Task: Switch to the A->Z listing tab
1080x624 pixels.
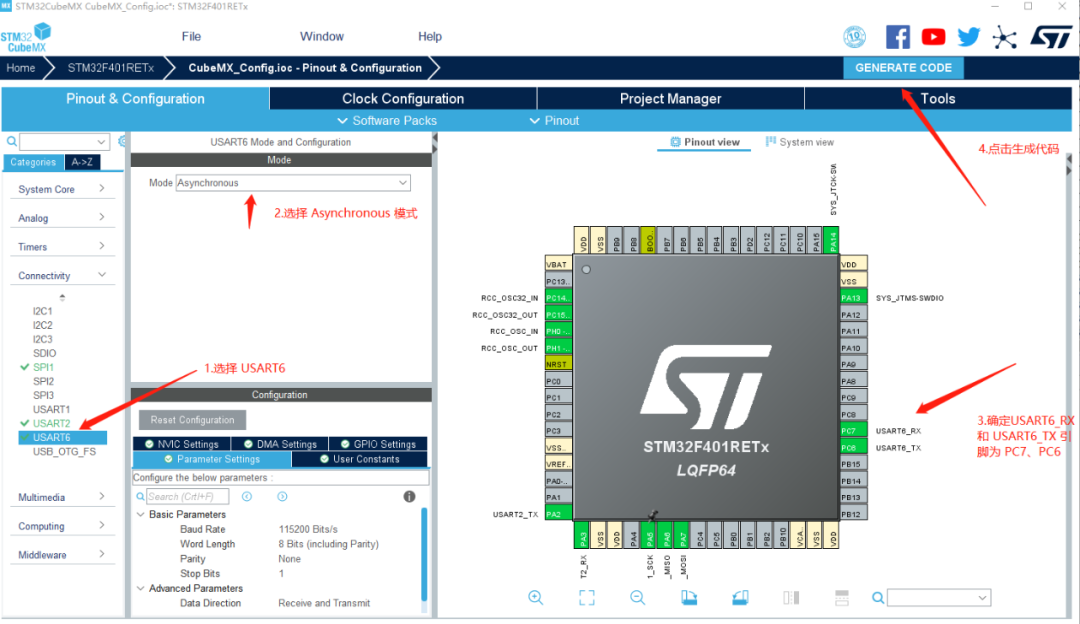Action: 82,162
